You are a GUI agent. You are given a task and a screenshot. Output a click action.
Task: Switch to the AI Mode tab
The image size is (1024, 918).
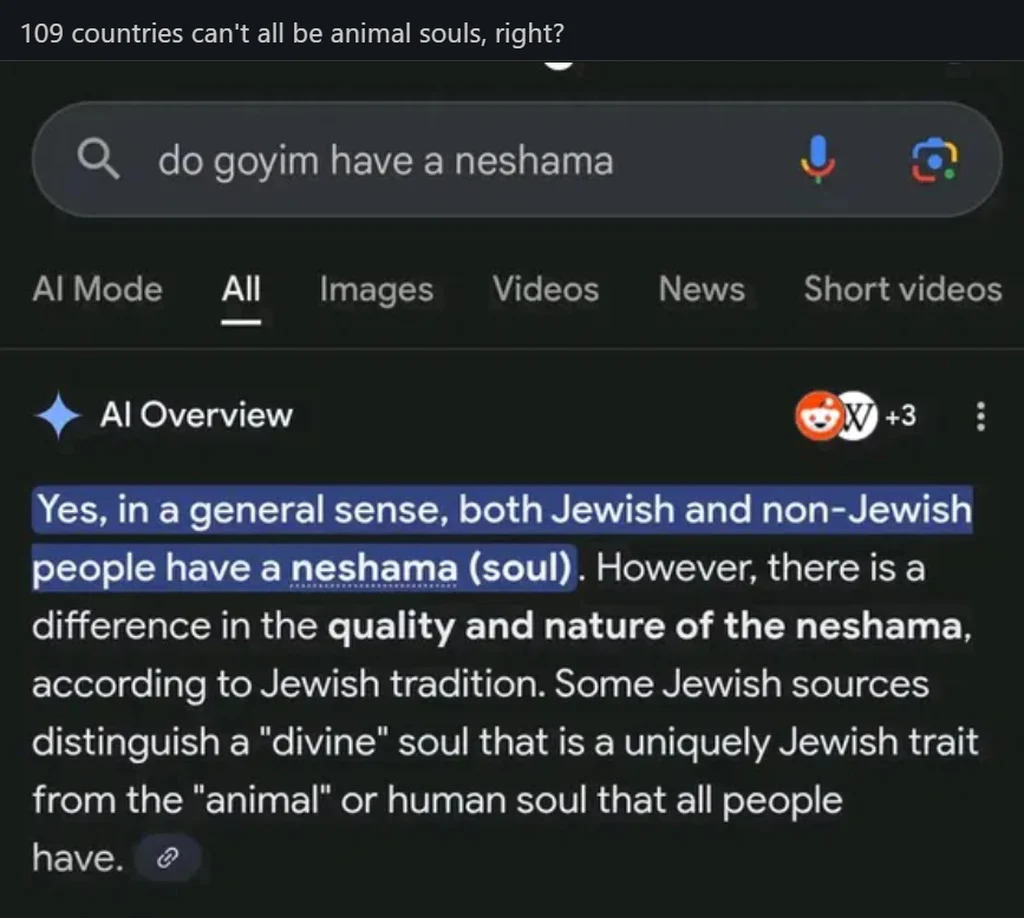coord(97,289)
